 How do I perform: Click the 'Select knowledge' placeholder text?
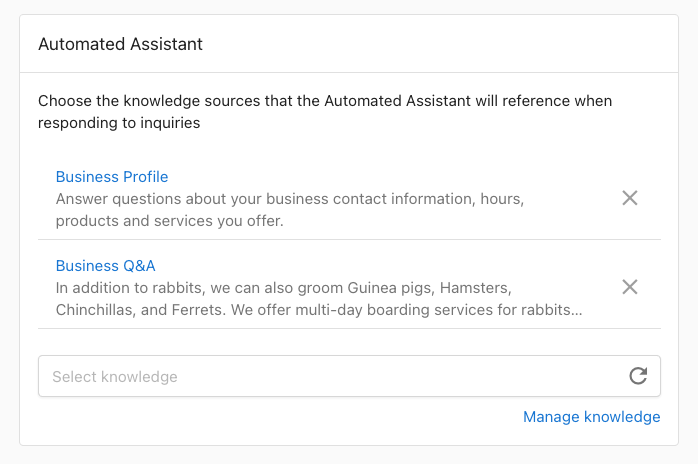click(115, 377)
